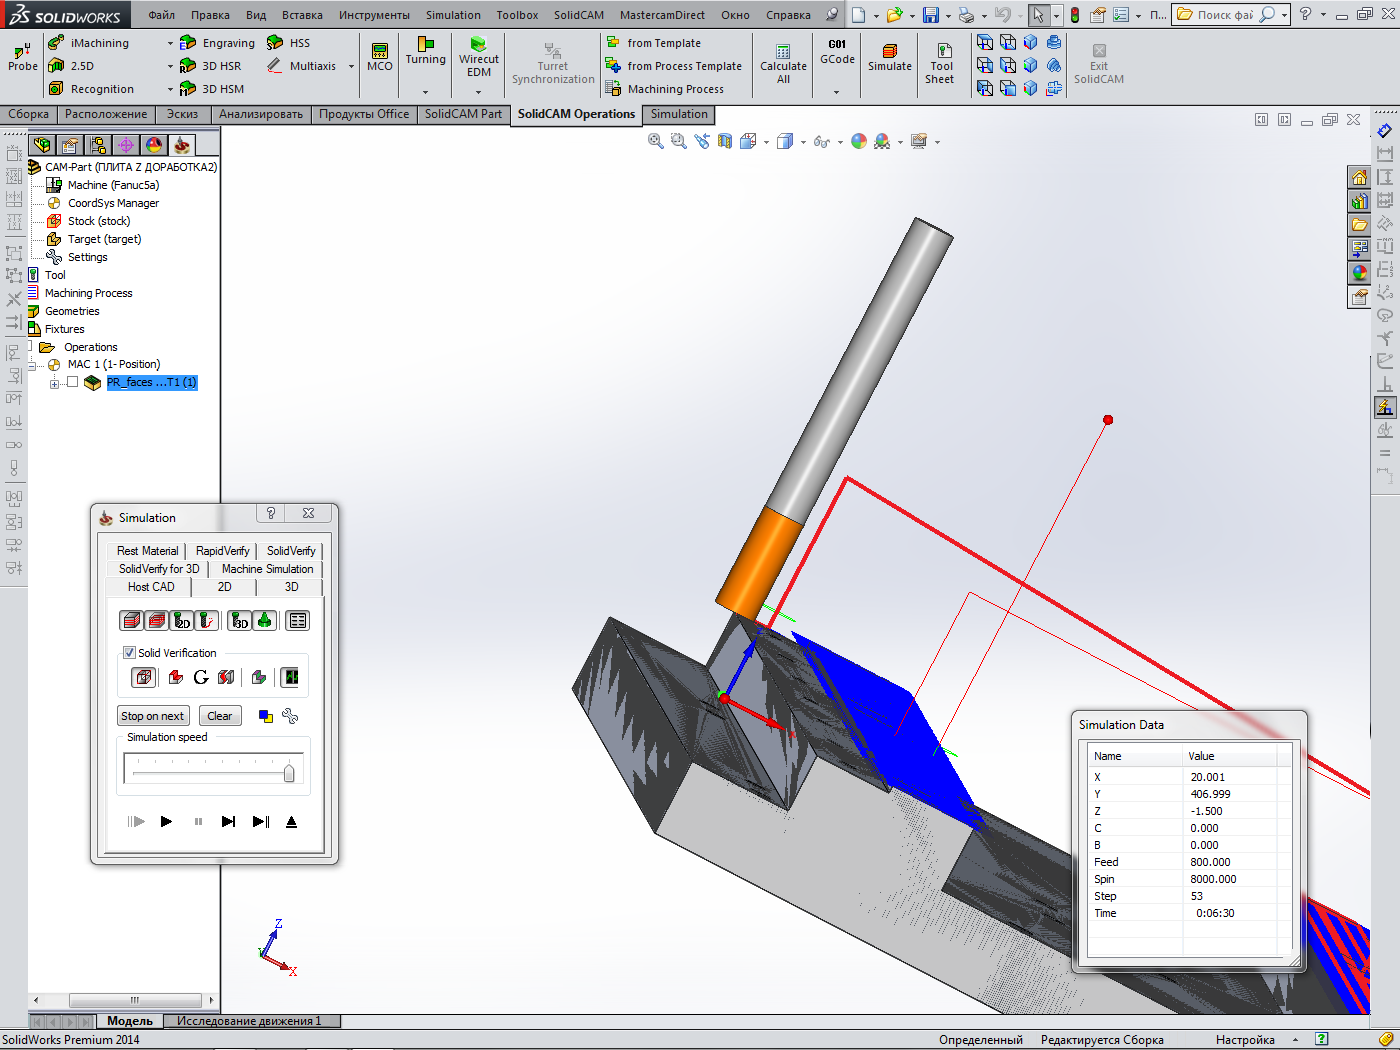Open the Инструменты menu

pos(374,15)
